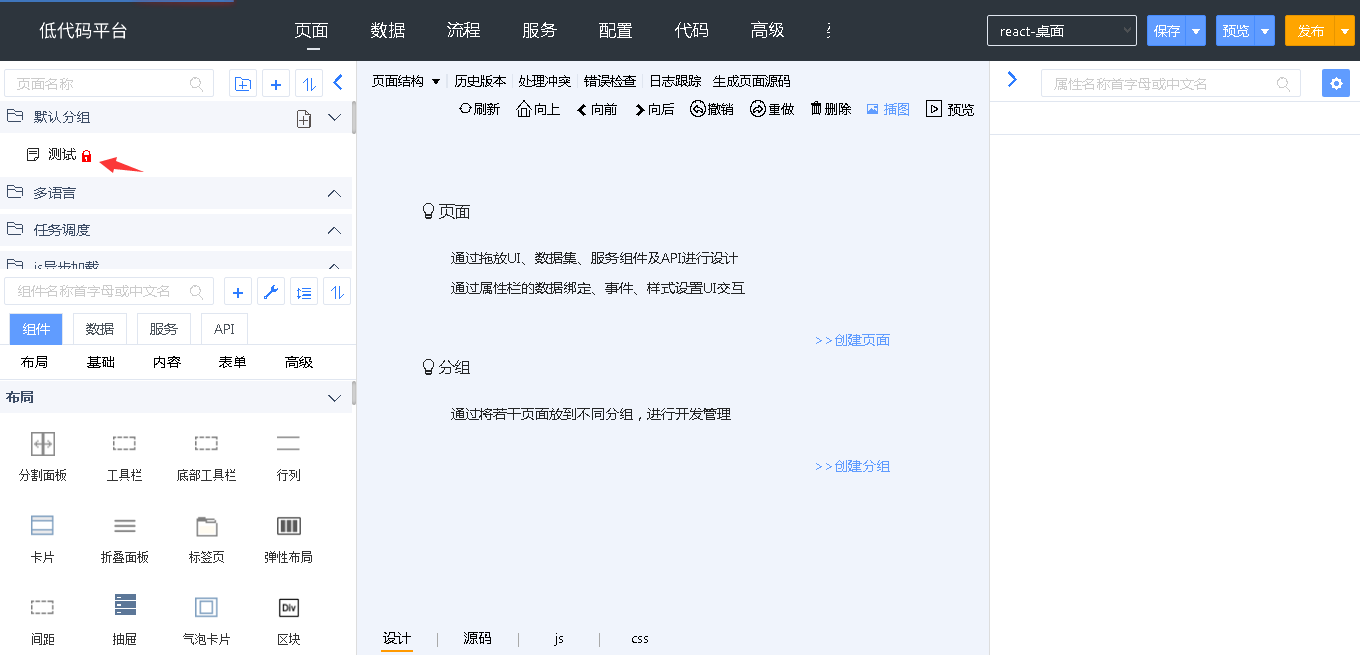The image size is (1360, 655).
Task: Follow the >>创建页面 link
Action: pos(852,340)
